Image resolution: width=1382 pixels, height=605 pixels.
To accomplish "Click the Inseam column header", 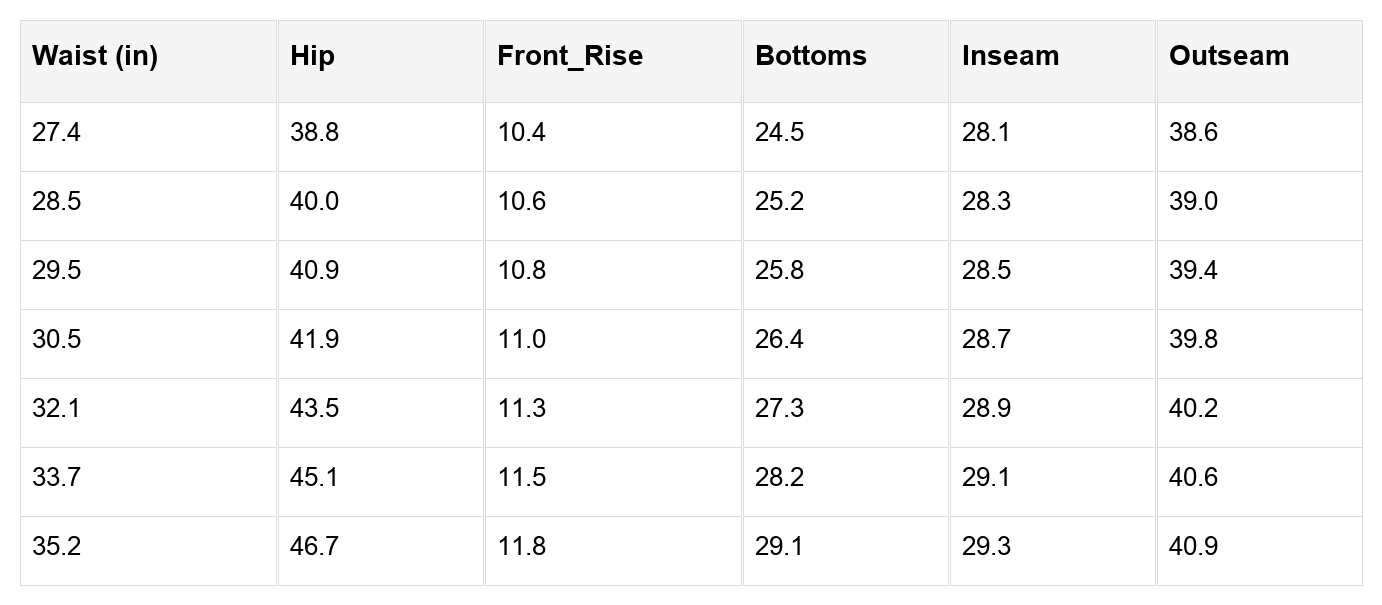I will click(x=1010, y=56).
